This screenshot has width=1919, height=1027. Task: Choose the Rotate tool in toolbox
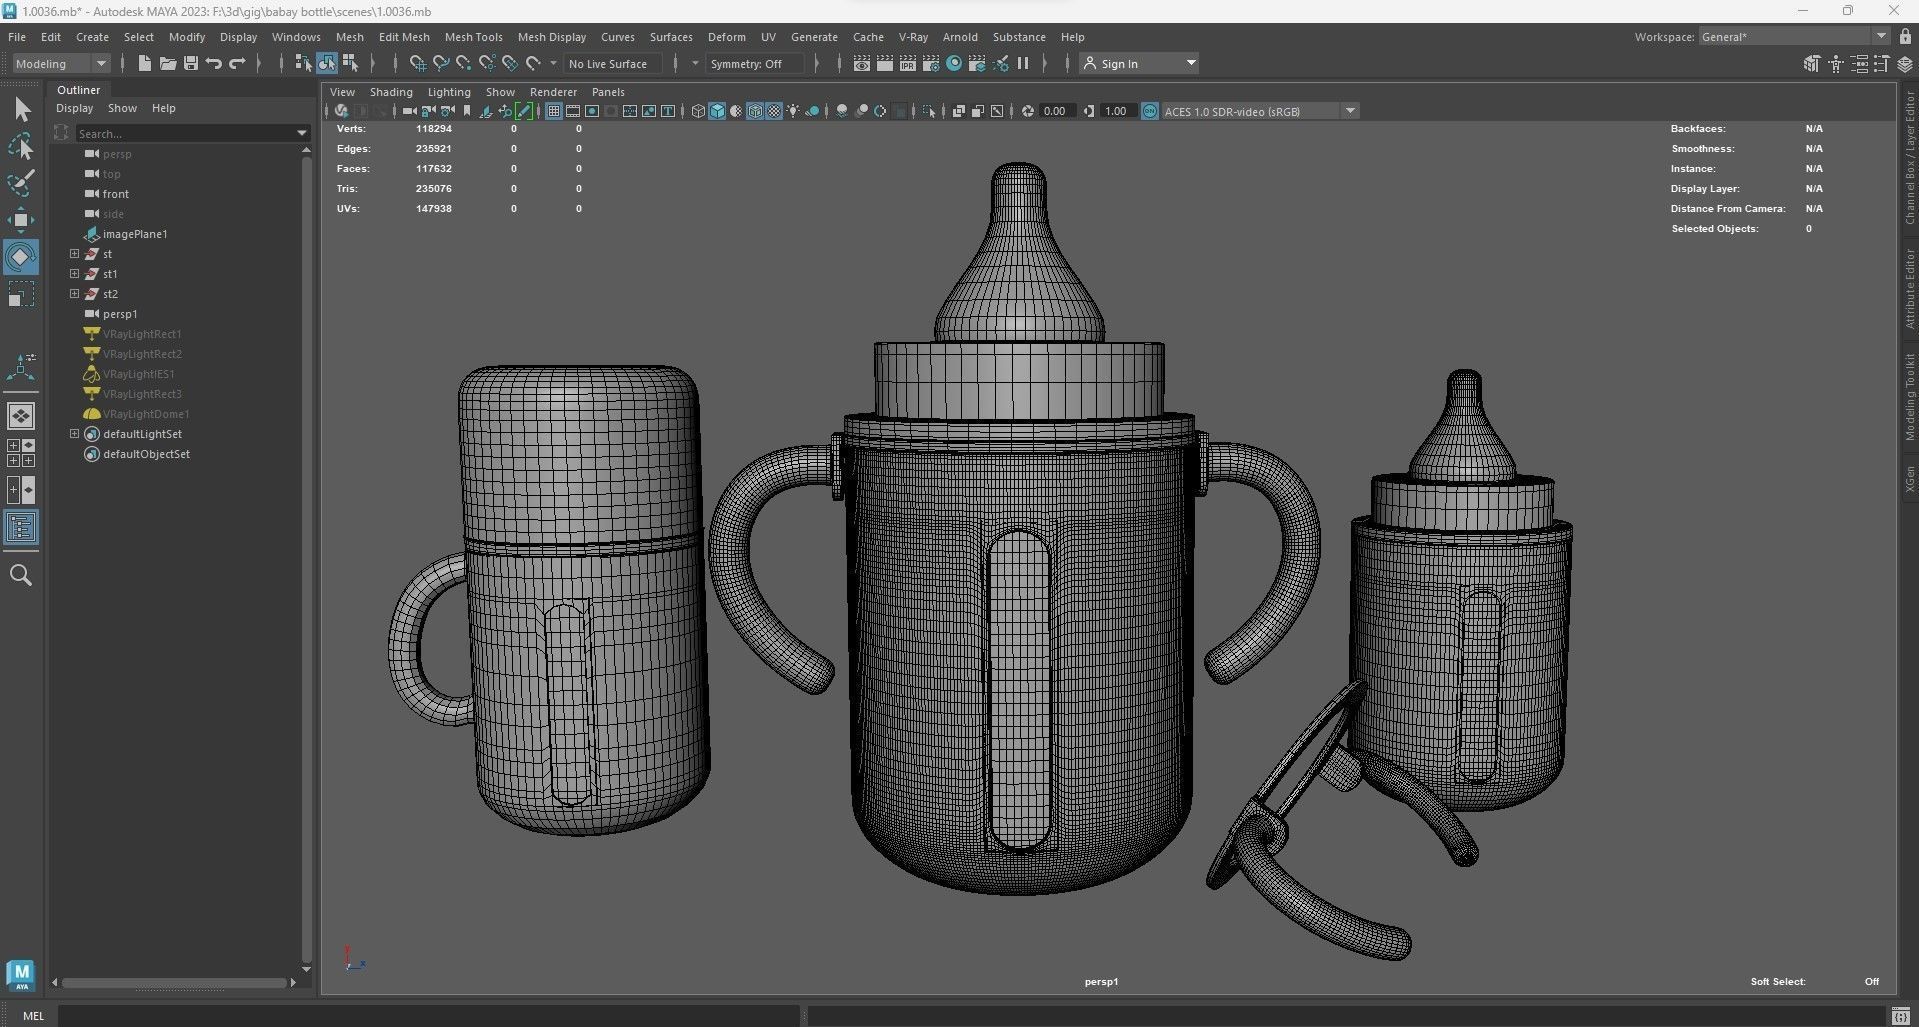click(21, 257)
